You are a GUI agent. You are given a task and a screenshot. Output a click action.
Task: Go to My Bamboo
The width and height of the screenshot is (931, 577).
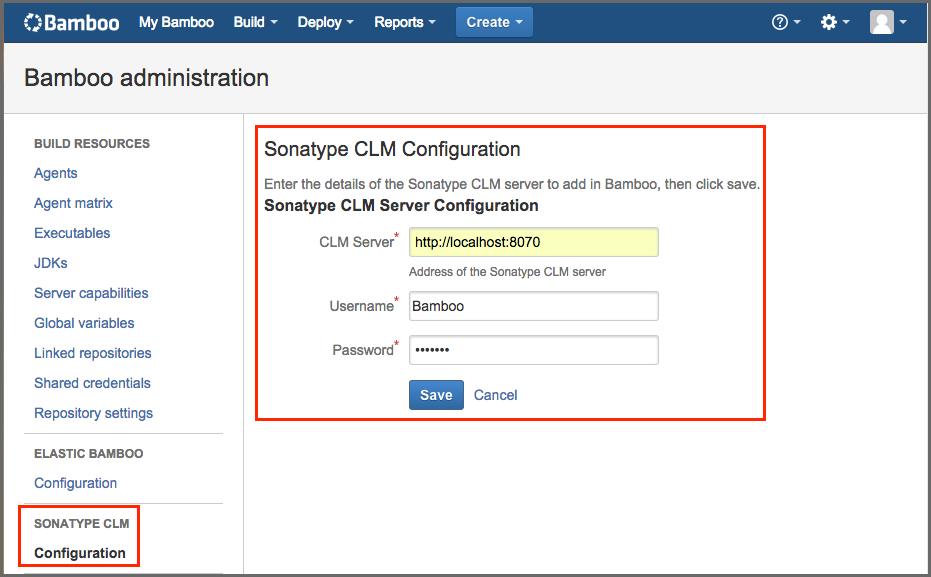tap(176, 23)
